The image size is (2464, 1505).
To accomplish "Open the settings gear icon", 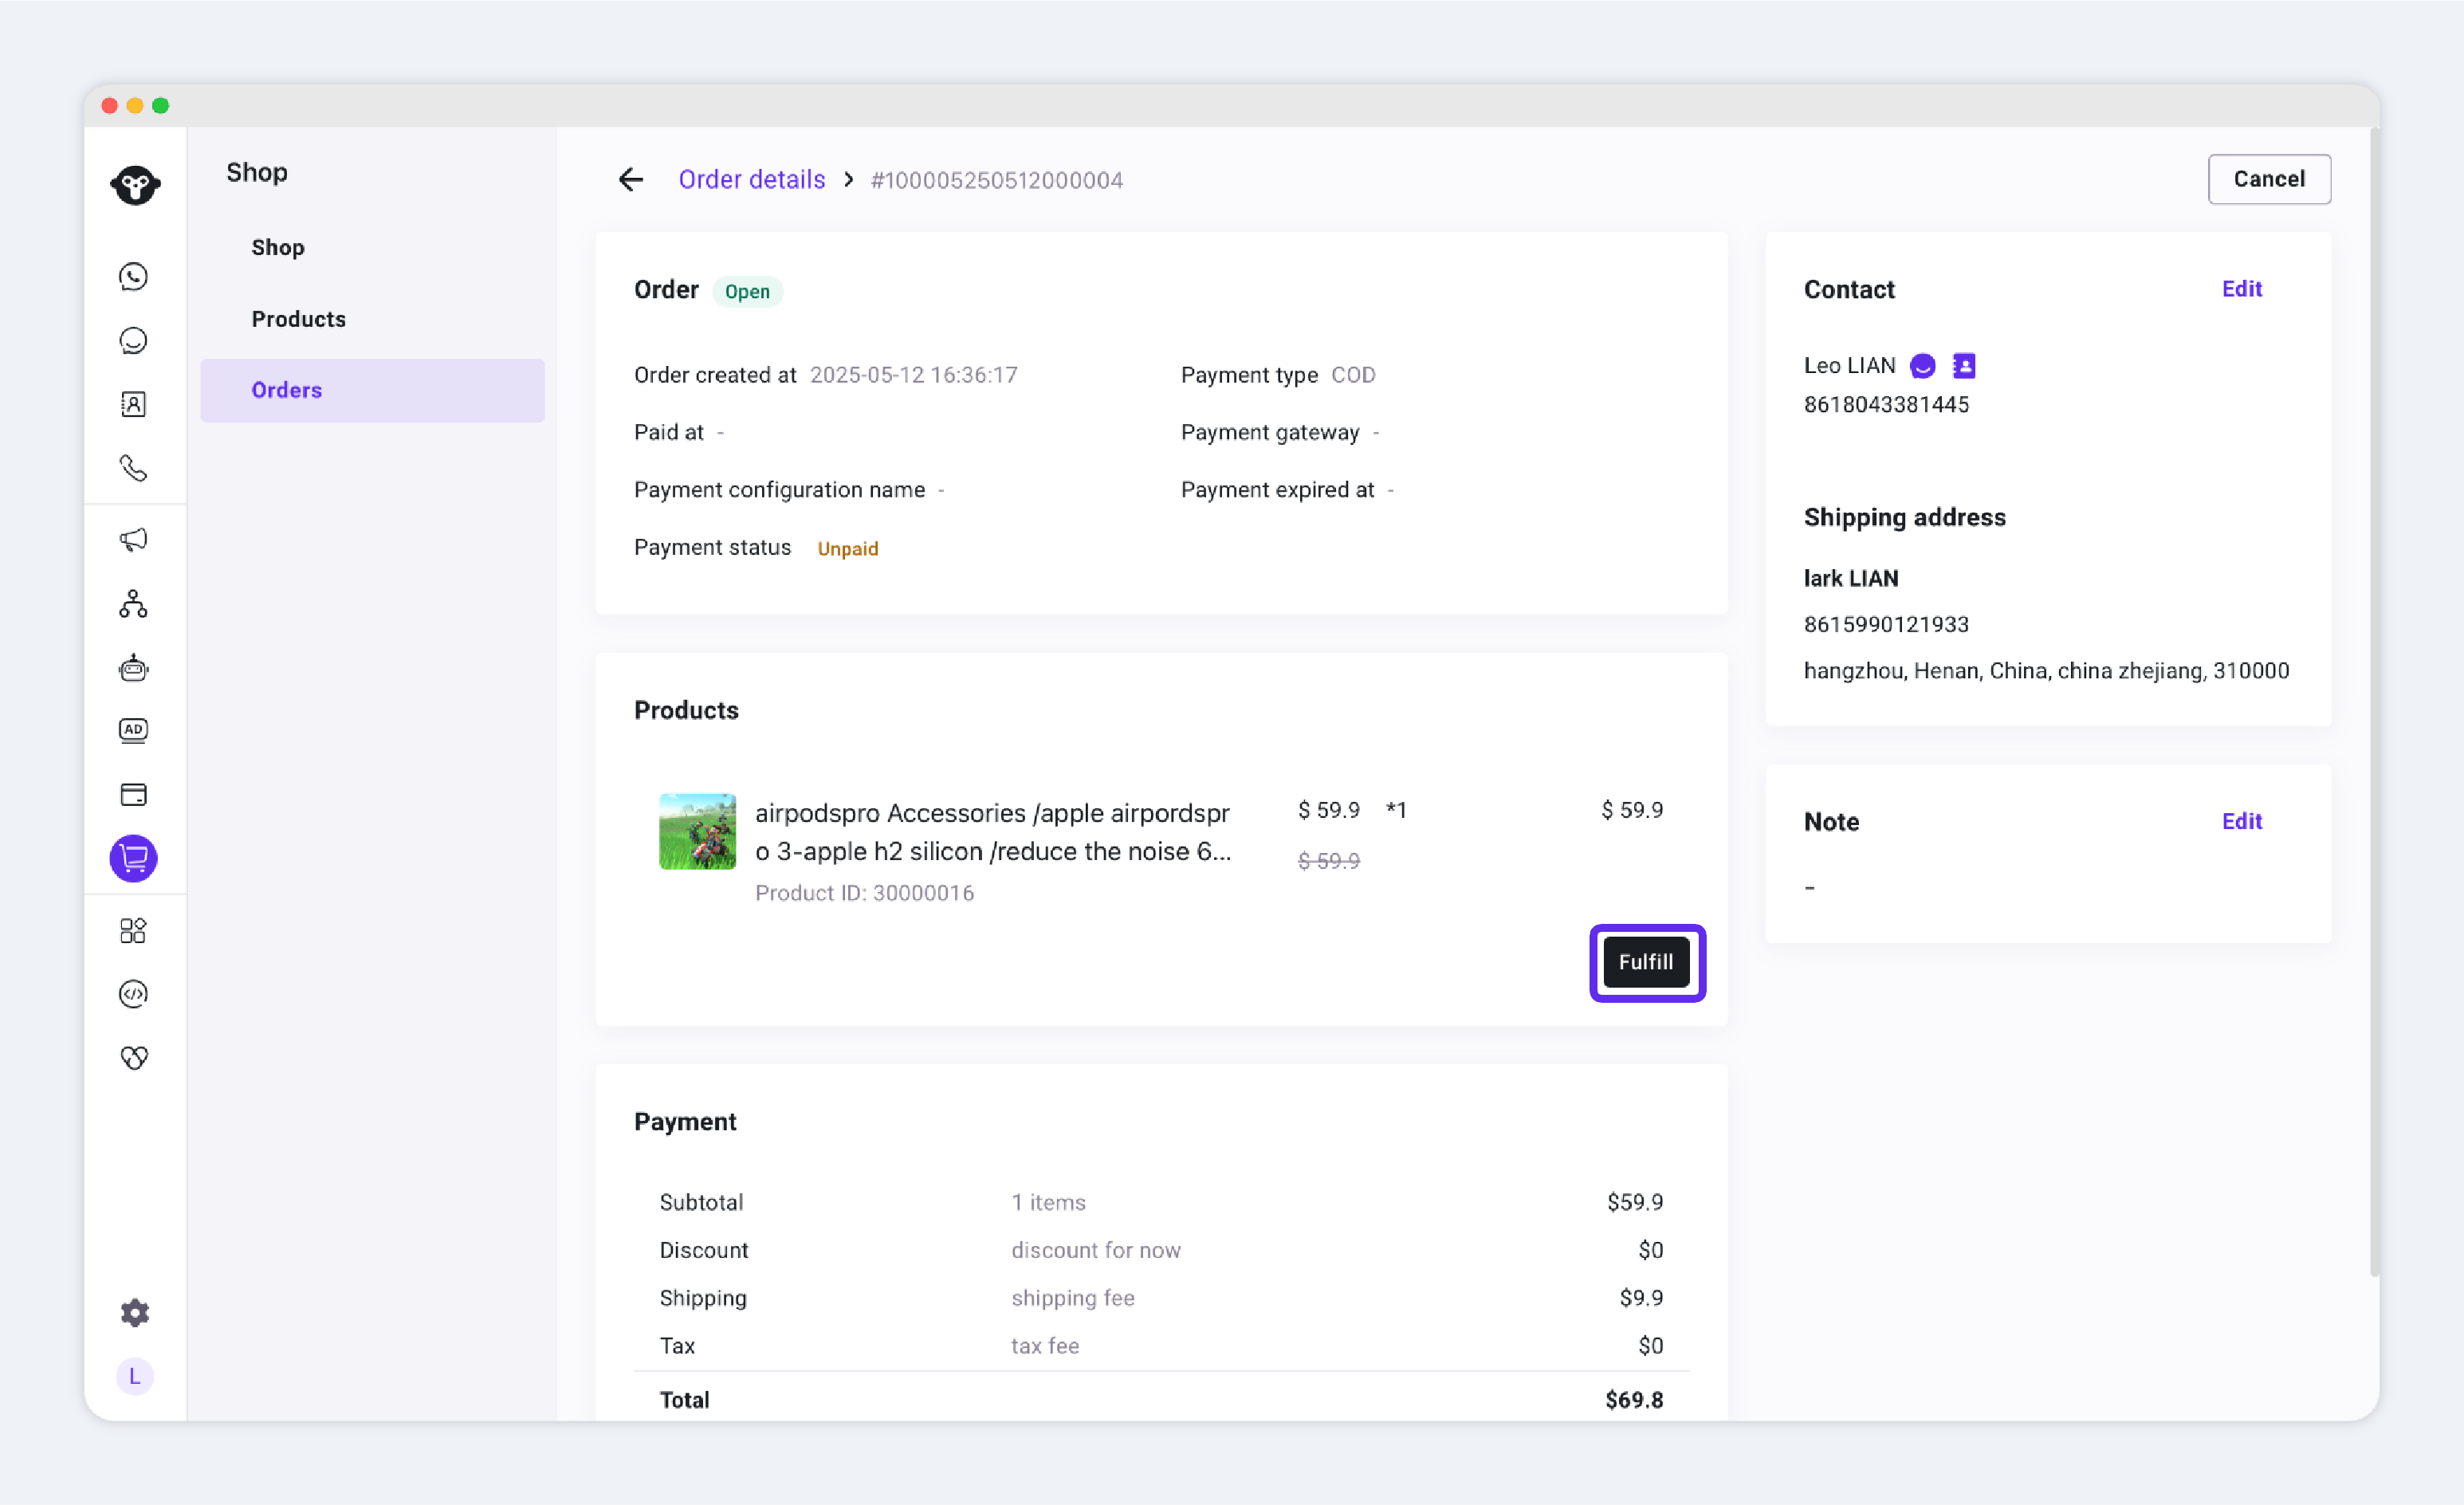I will (134, 1312).
